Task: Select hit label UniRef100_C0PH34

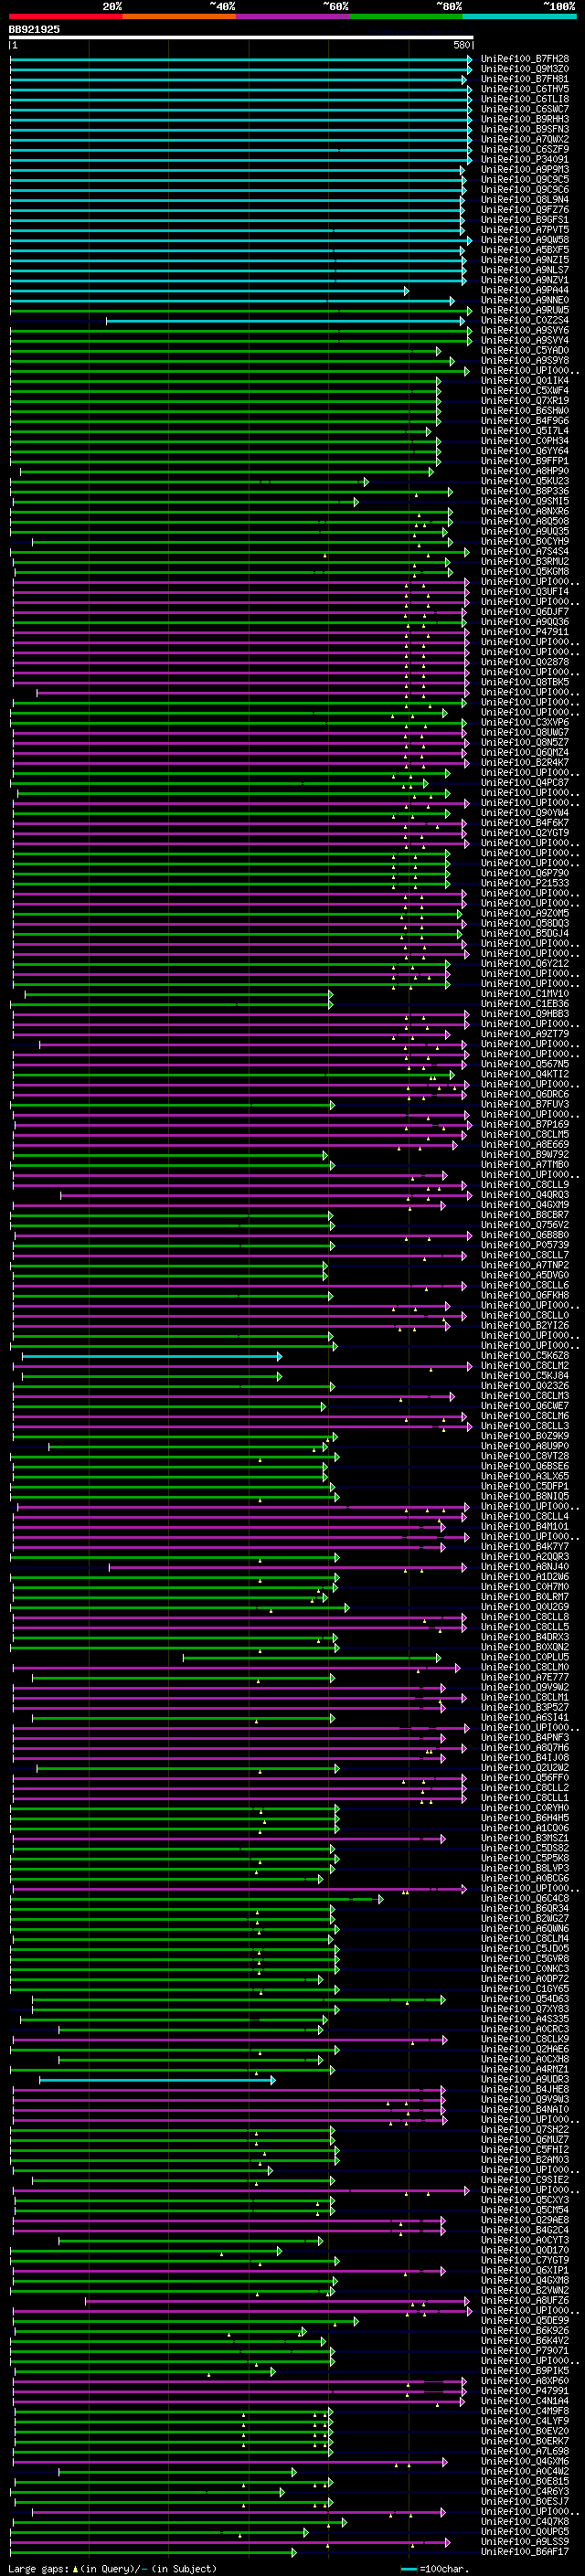Action: coord(525,441)
